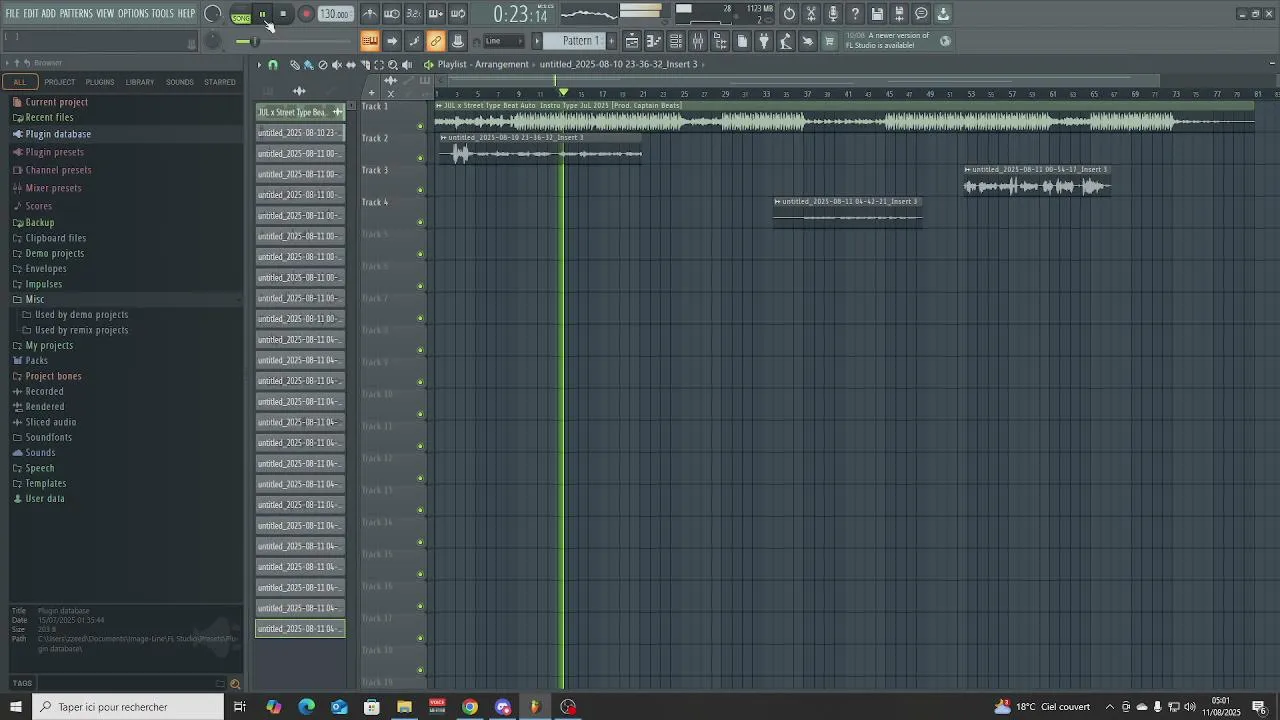
Task: Open the FILE menu
Action: tap(12, 14)
